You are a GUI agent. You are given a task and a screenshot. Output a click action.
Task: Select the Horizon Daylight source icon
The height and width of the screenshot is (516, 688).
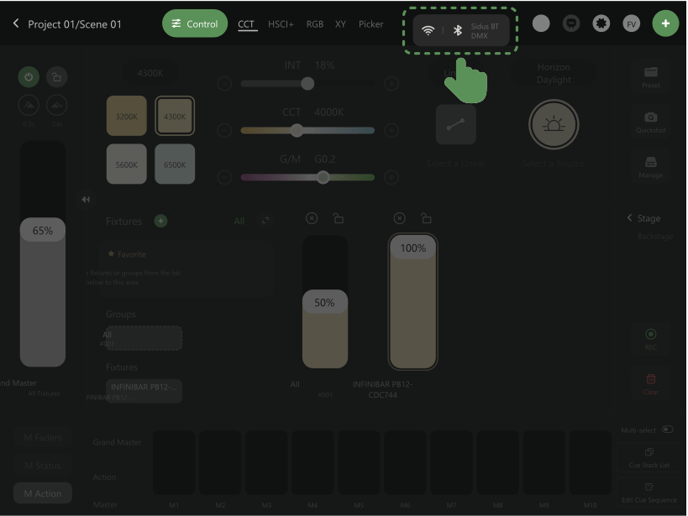(554, 125)
